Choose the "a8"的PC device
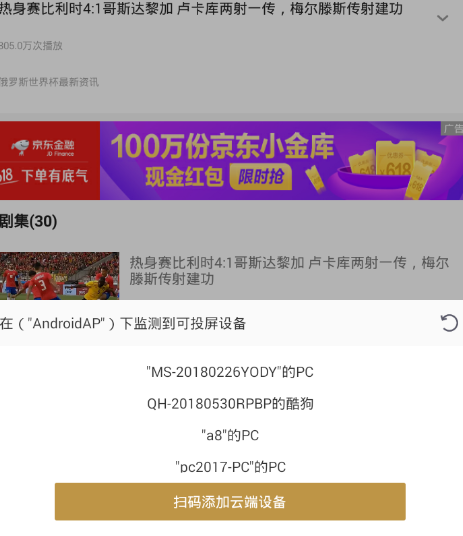Viewport: 463px width, 536px height. tap(230, 436)
